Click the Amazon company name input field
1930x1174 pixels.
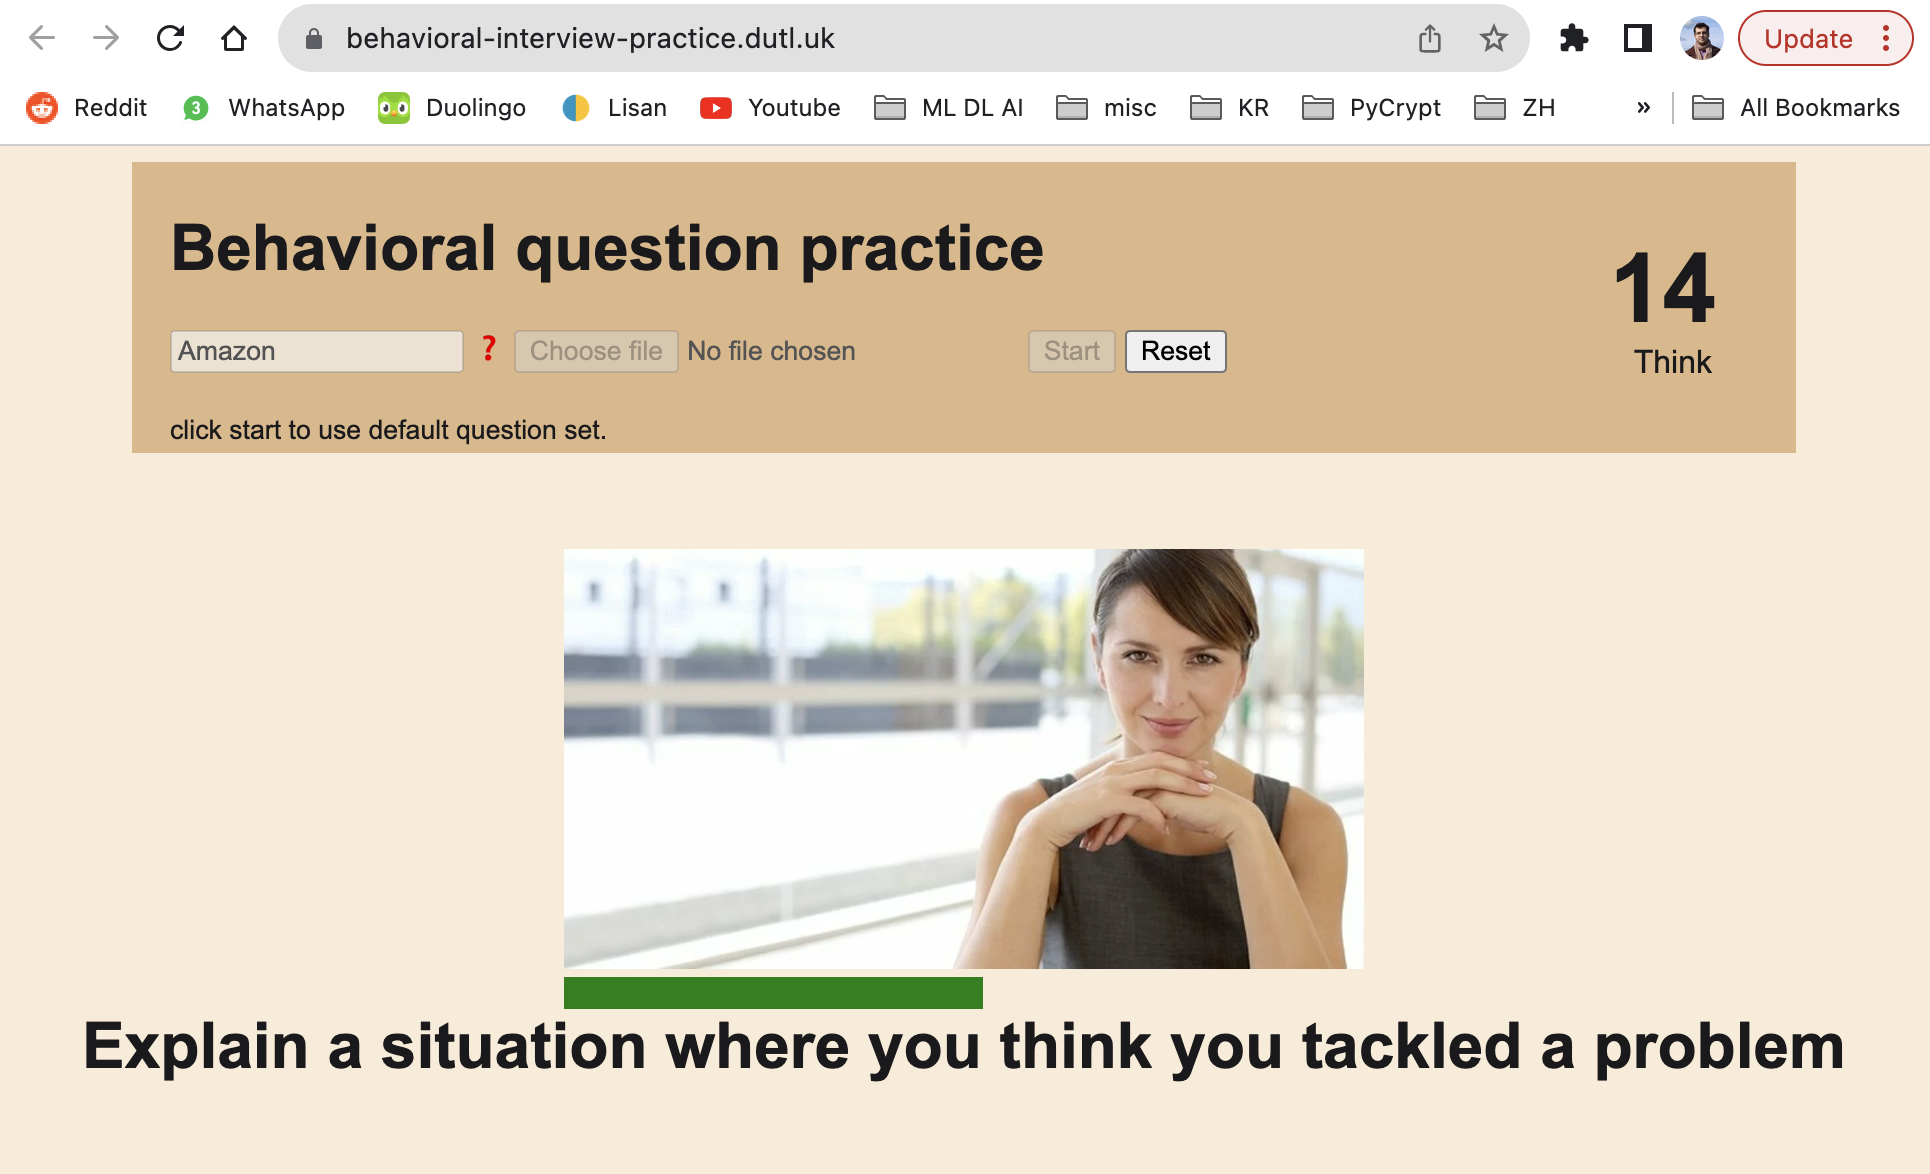pyautogui.click(x=316, y=350)
